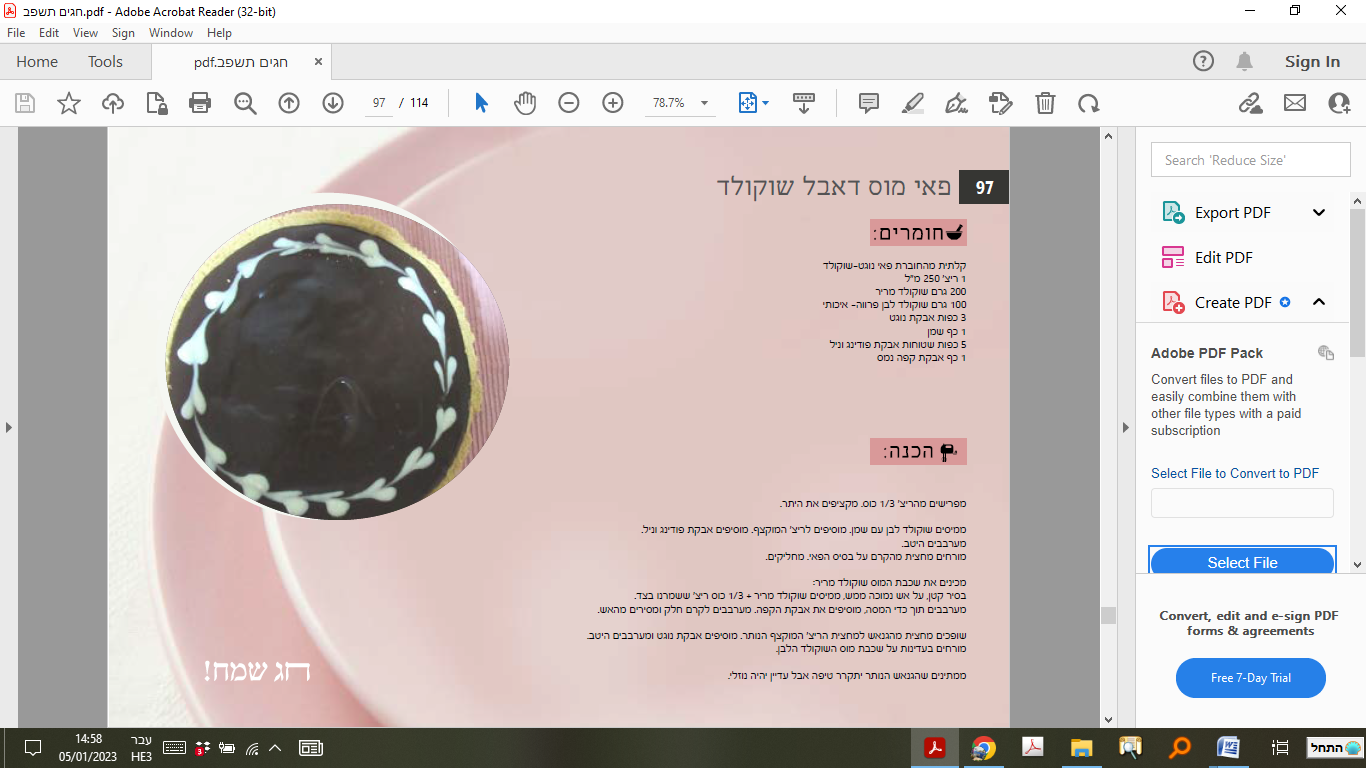Open the fit page options arrow
Image resolution: width=1366 pixels, height=768 pixels.
point(766,103)
